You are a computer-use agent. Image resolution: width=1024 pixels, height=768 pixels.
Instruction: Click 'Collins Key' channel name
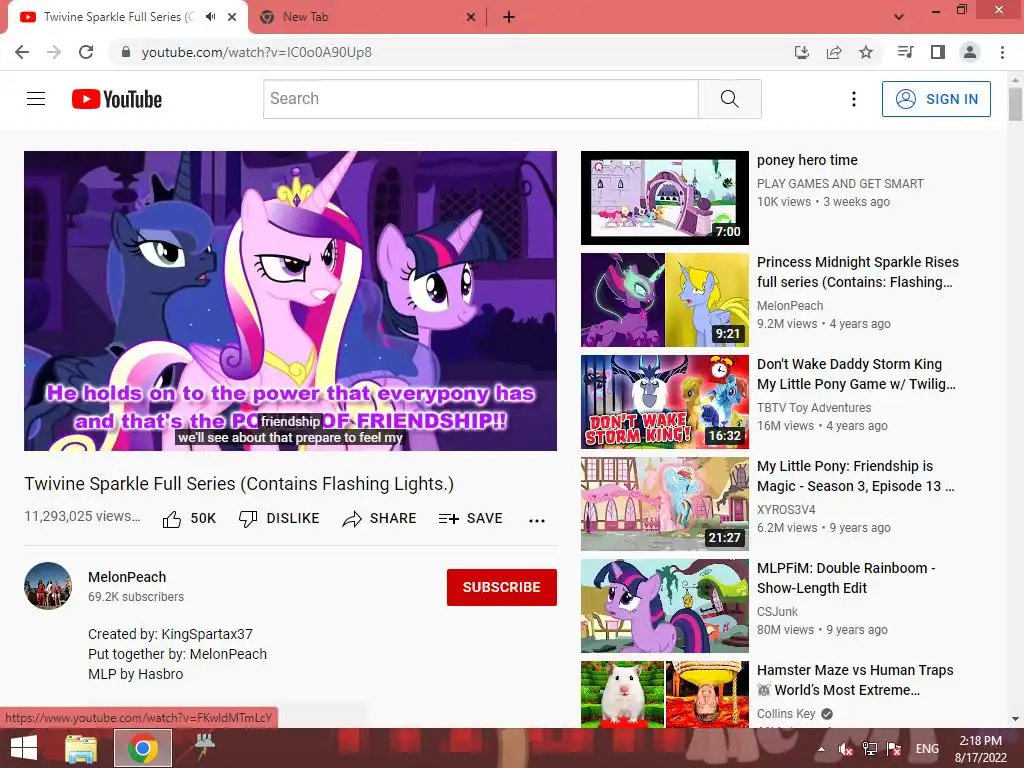pos(786,714)
